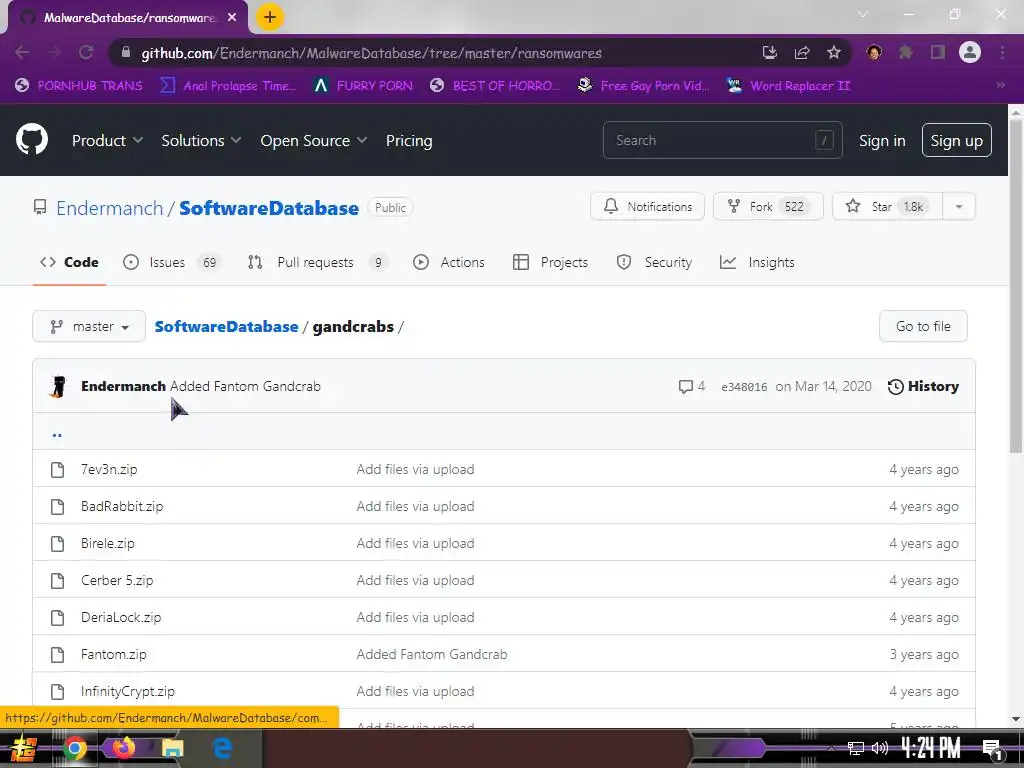1024x768 pixels.
Task: Toggle the browser side panel icon
Action: [938, 52]
